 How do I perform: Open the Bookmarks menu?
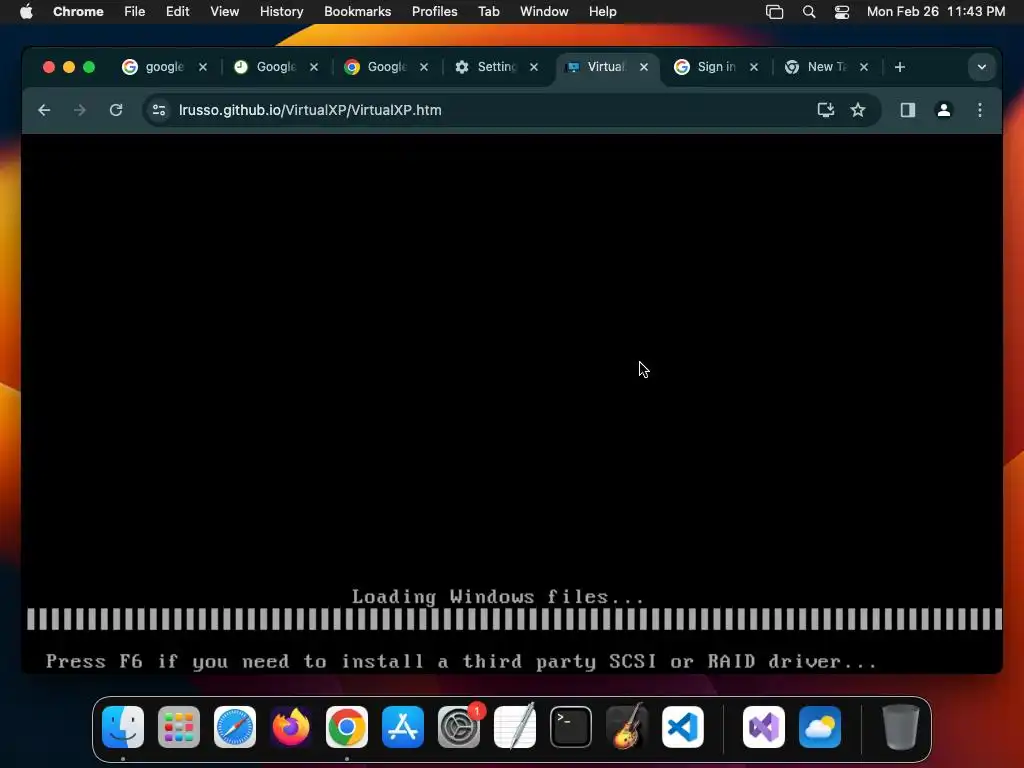click(357, 12)
